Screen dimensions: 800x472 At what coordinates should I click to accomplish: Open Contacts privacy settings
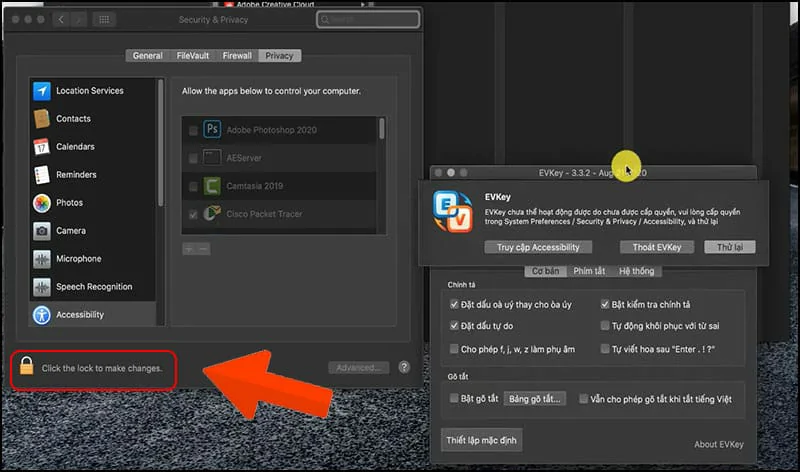(x=73, y=119)
